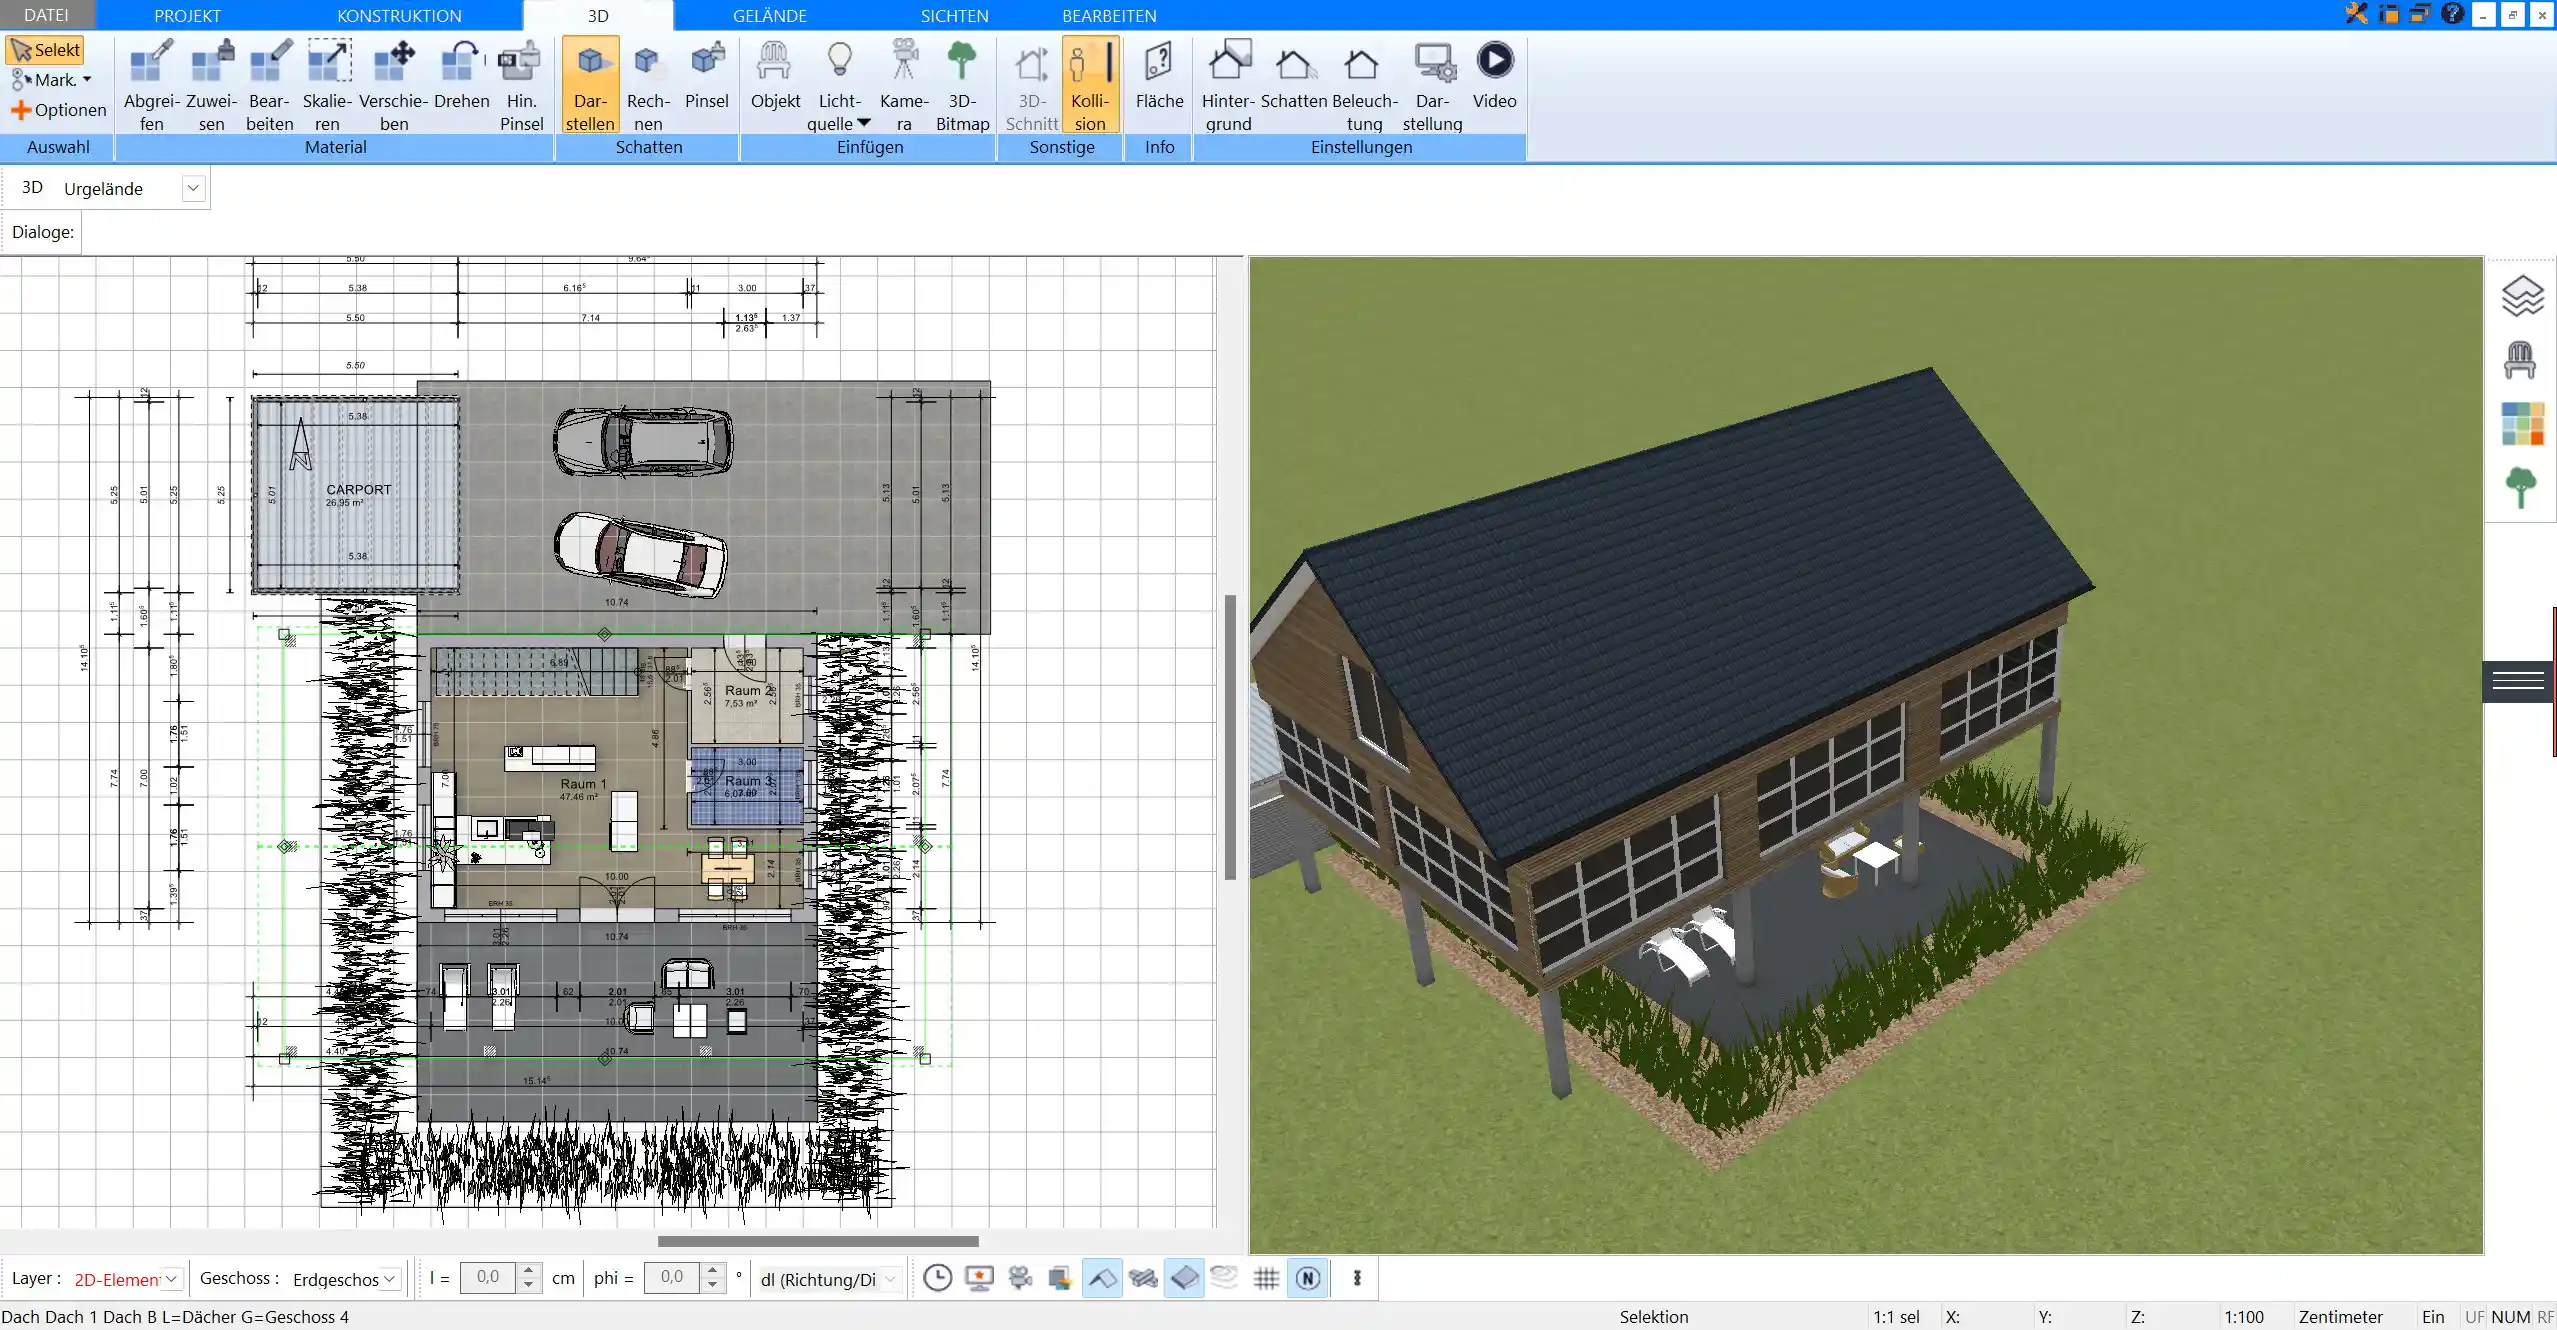The image size is (2557, 1330).
Task: Select the shadow Pinsel tool
Action: coord(707,75)
